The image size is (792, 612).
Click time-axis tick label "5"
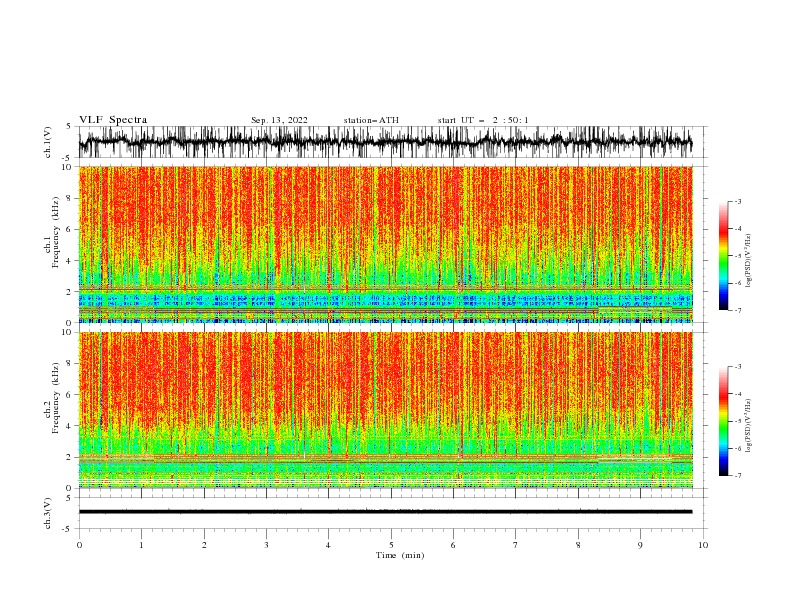pos(391,545)
